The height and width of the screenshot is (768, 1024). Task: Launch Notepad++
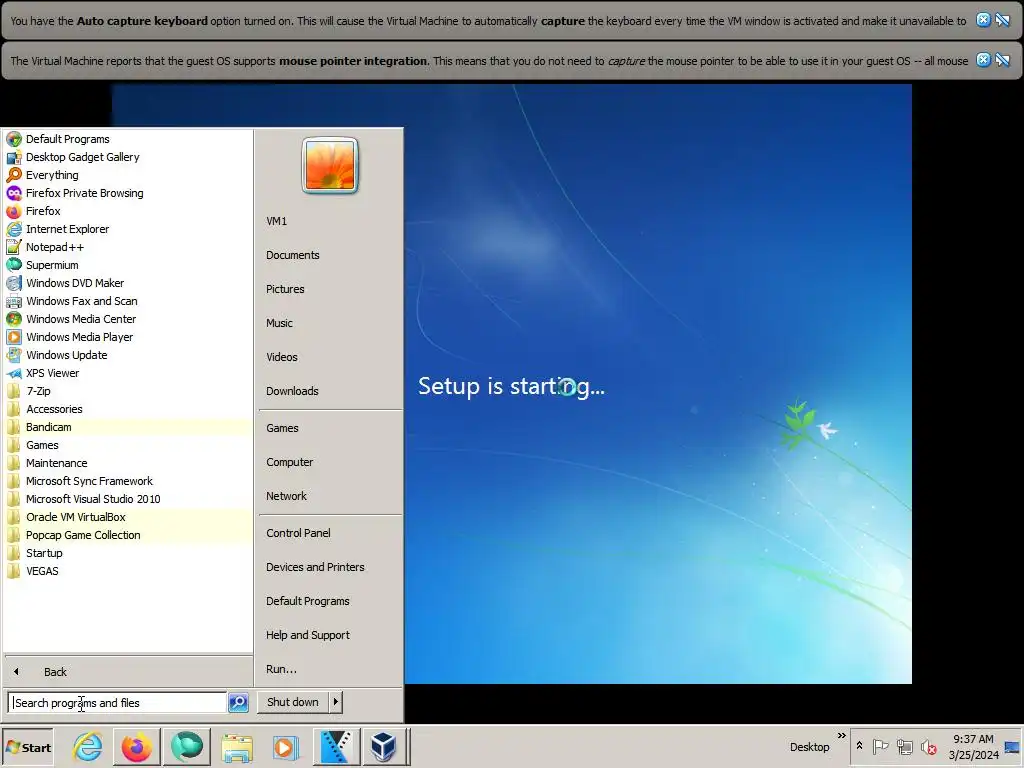click(x=127, y=247)
